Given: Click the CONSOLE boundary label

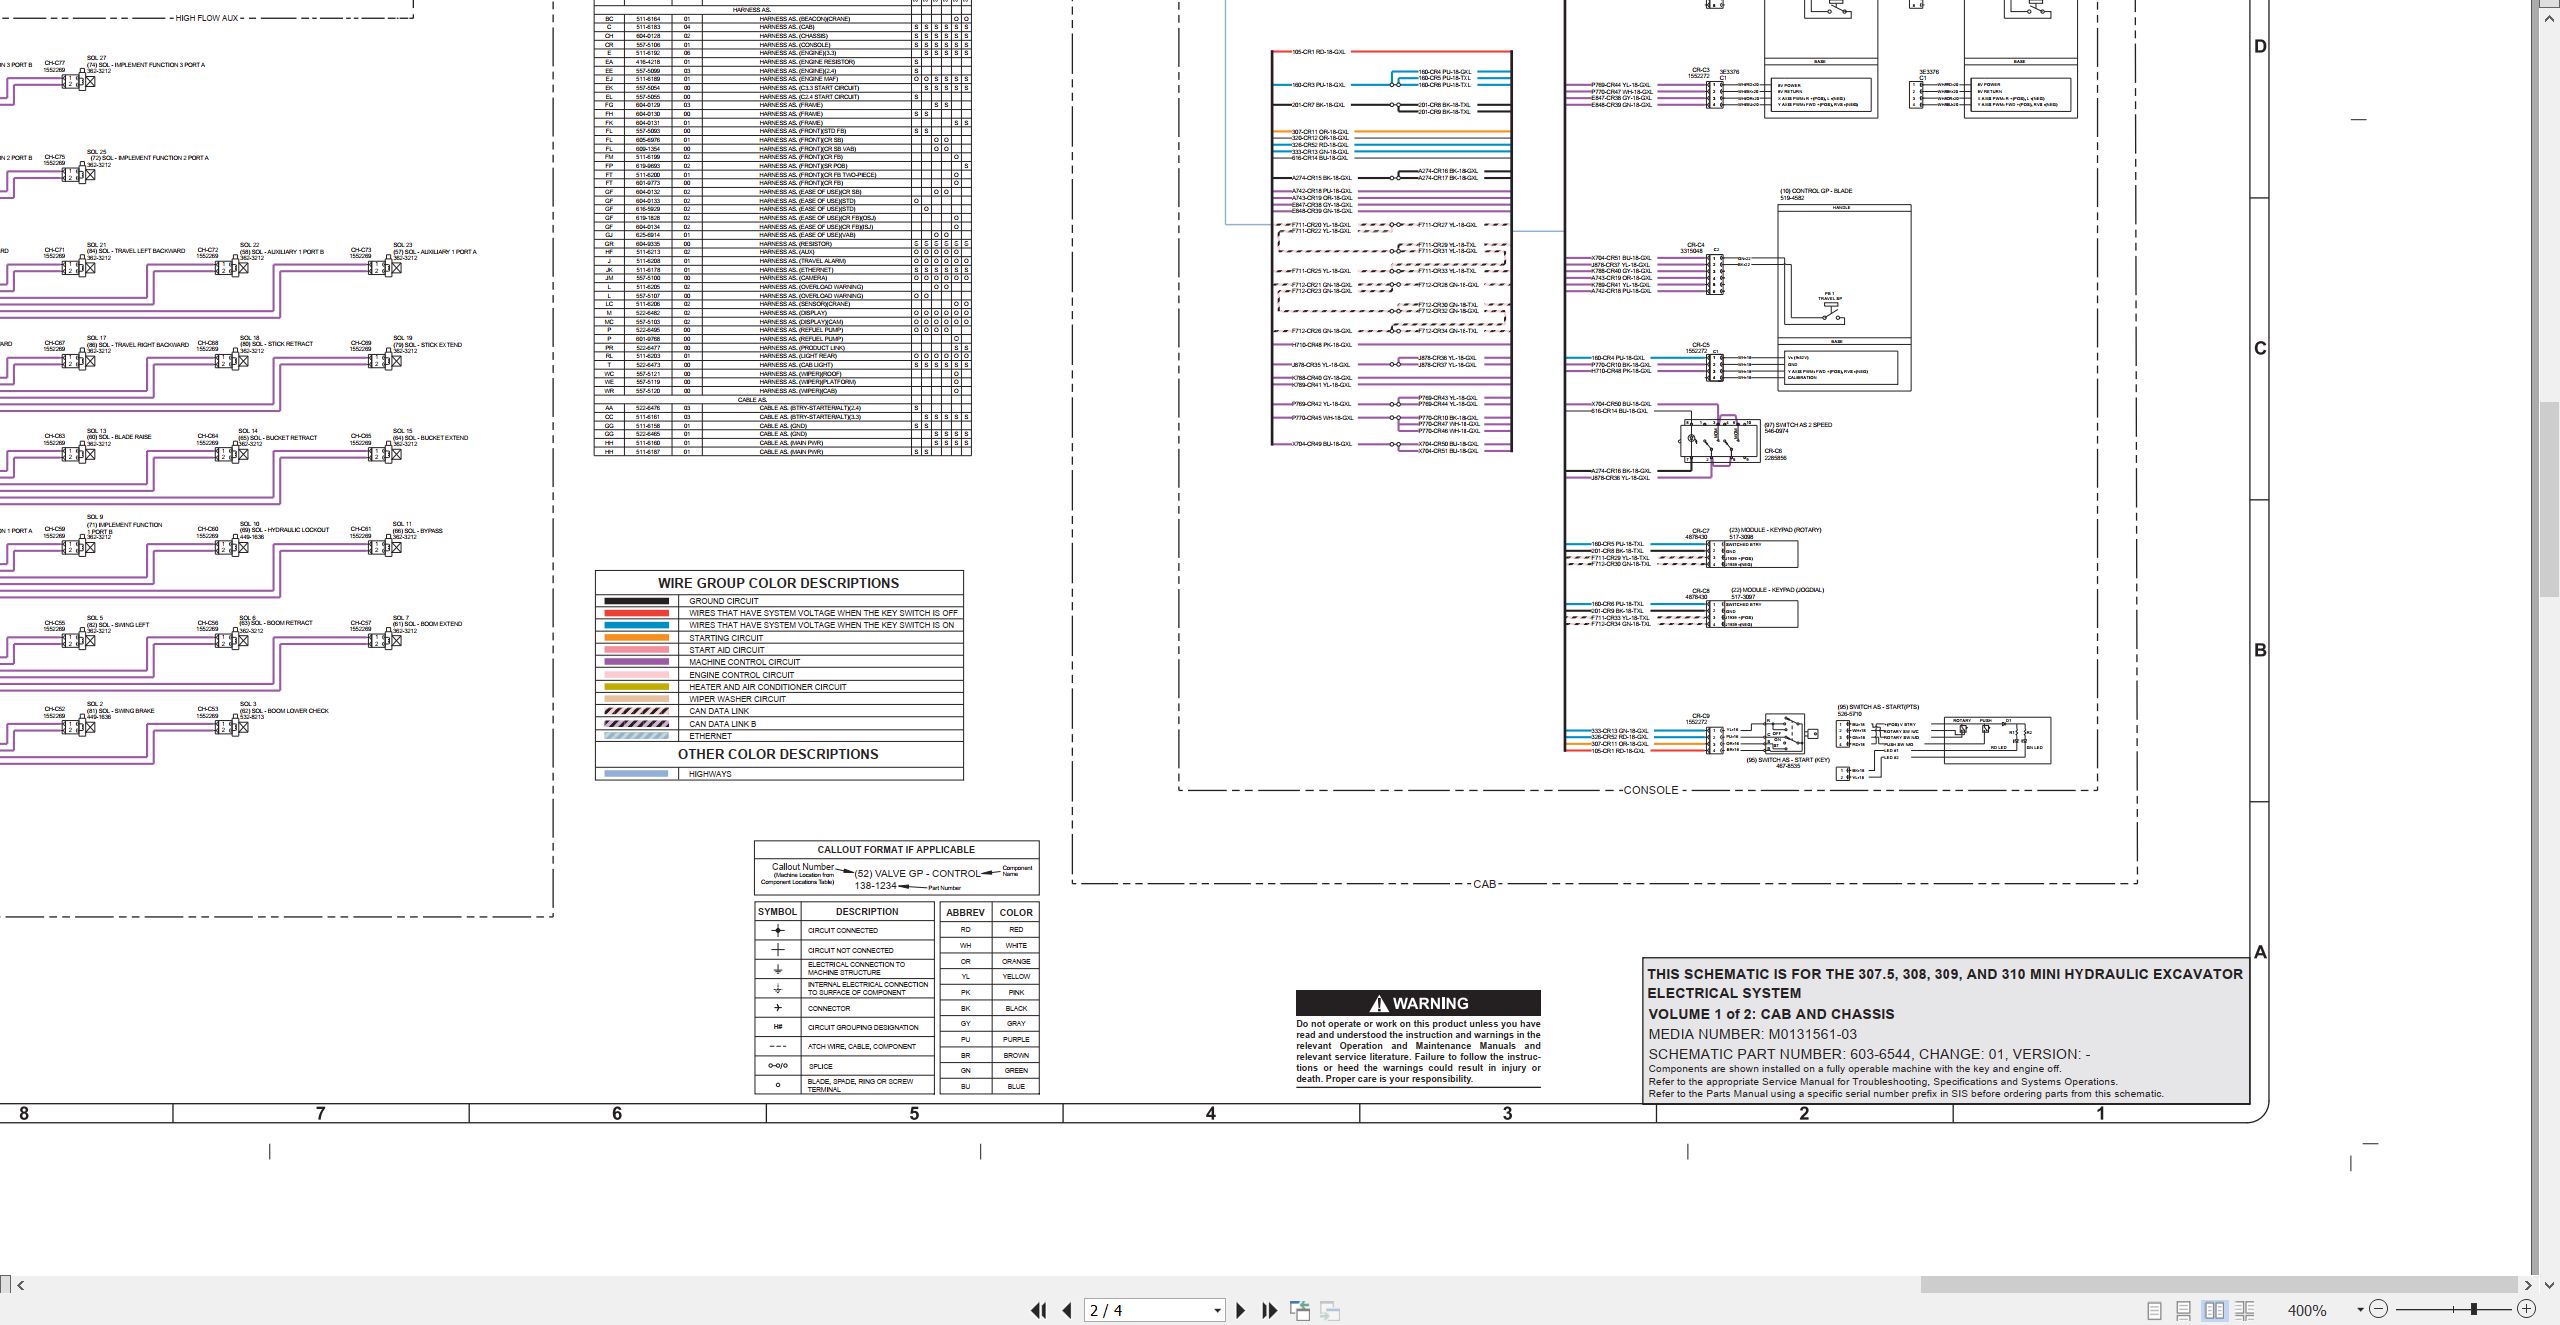Looking at the screenshot, I should coord(1651,790).
